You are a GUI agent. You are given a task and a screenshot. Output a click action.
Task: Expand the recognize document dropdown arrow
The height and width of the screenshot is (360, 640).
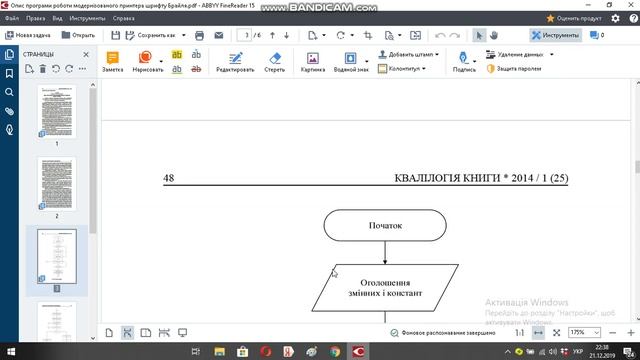pyautogui.click(x=400, y=36)
